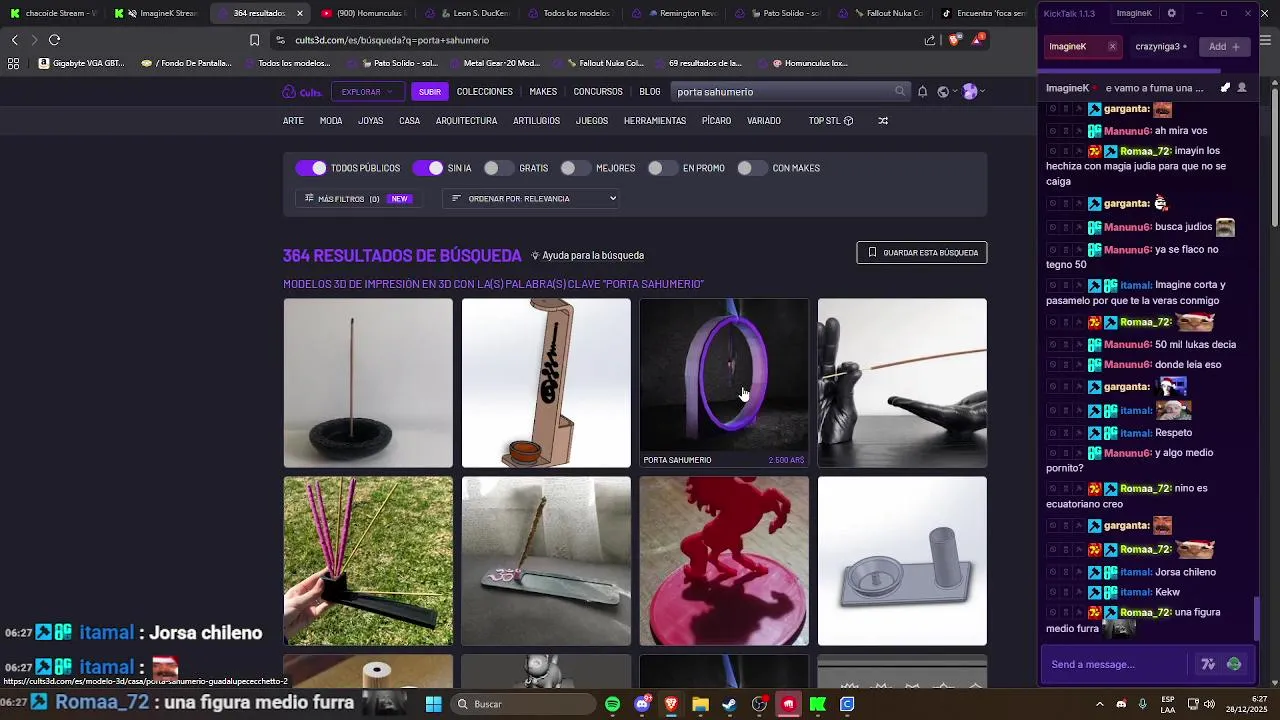Open the Concursos menu item
The image size is (1280, 720).
click(x=598, y=92)
